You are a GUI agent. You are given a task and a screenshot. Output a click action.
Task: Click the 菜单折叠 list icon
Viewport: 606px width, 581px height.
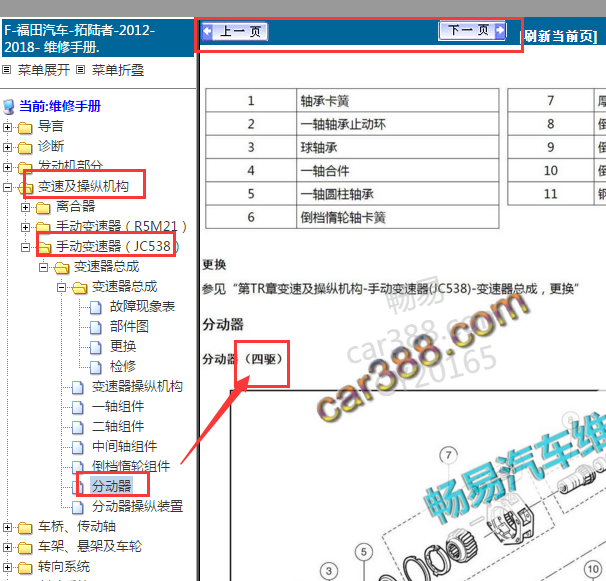80,70
